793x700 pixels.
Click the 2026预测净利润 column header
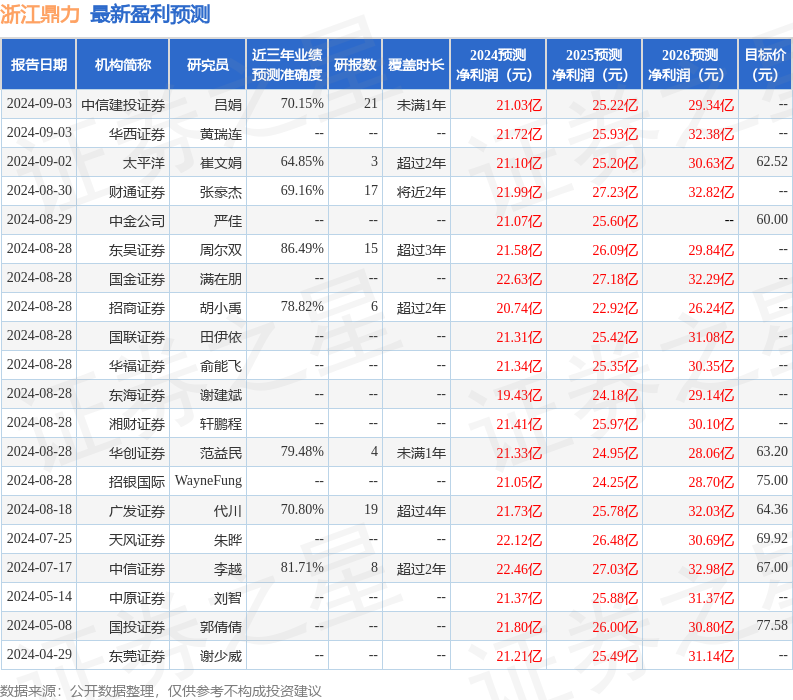[690, 65]
